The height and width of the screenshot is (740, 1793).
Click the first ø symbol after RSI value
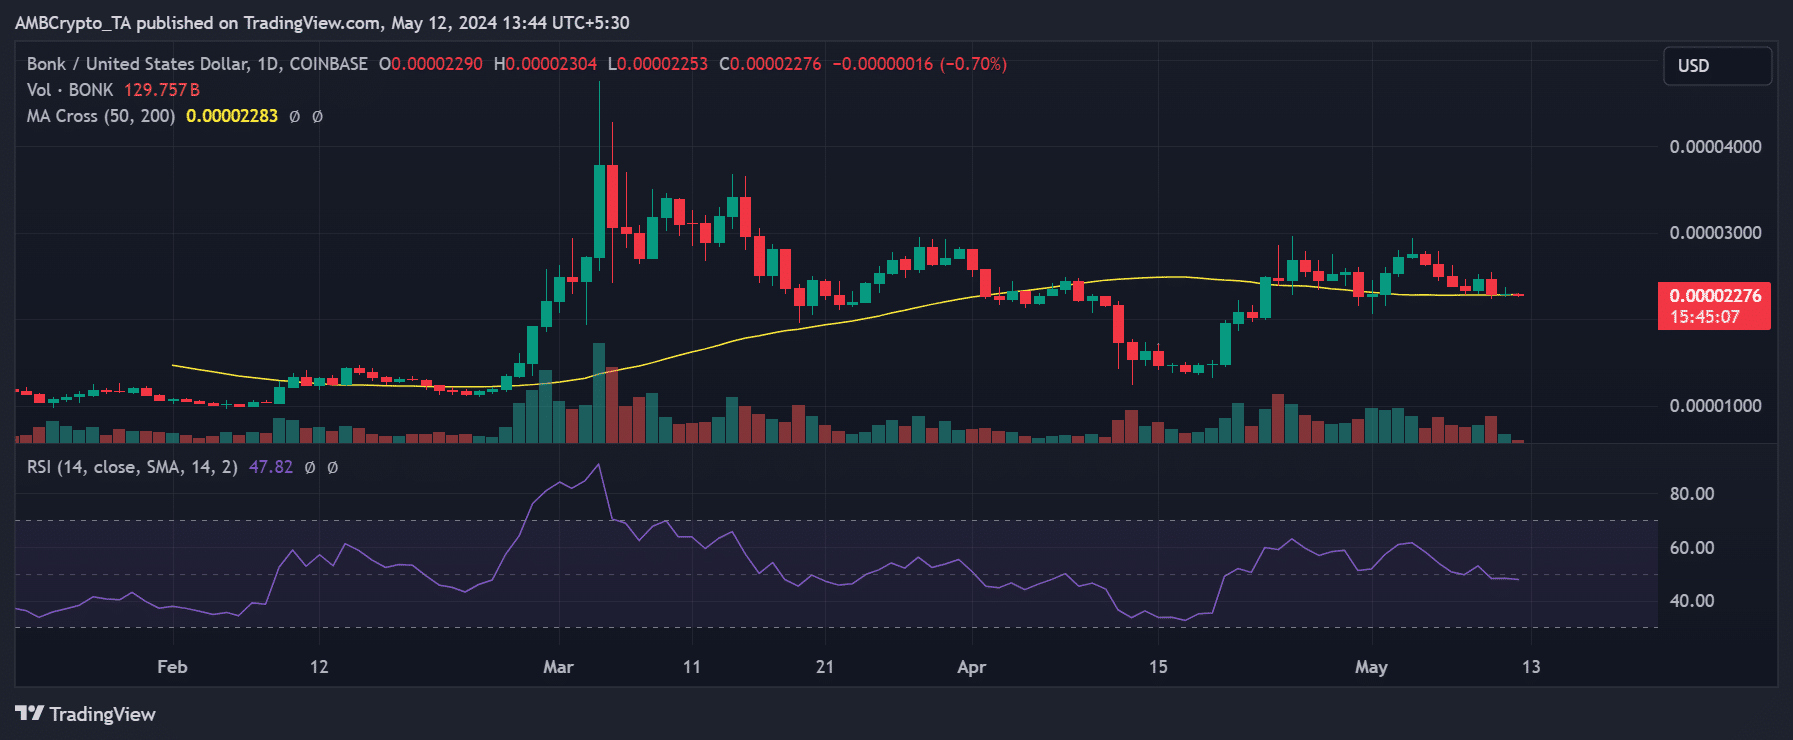coord(310,468)
